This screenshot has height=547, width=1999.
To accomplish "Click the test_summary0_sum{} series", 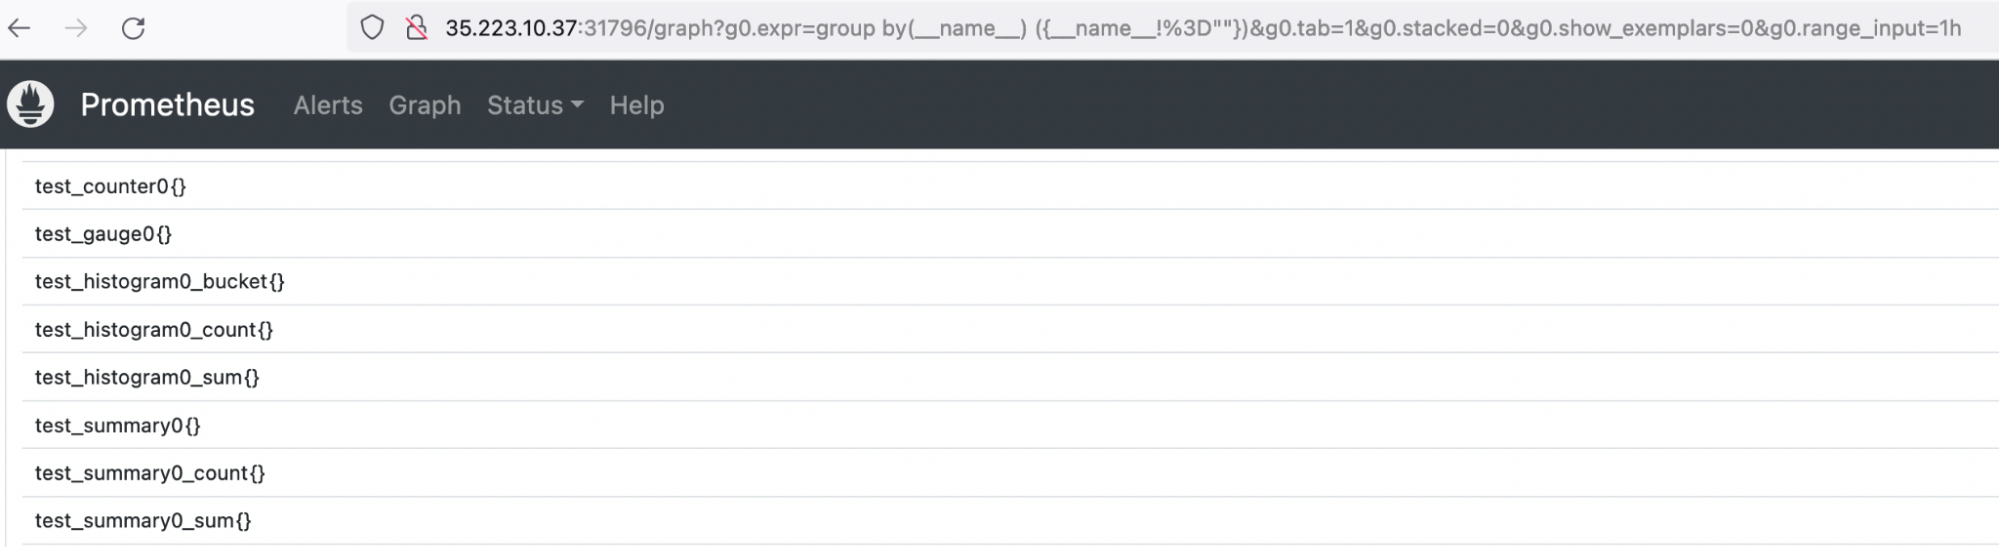I will [143, 521].
